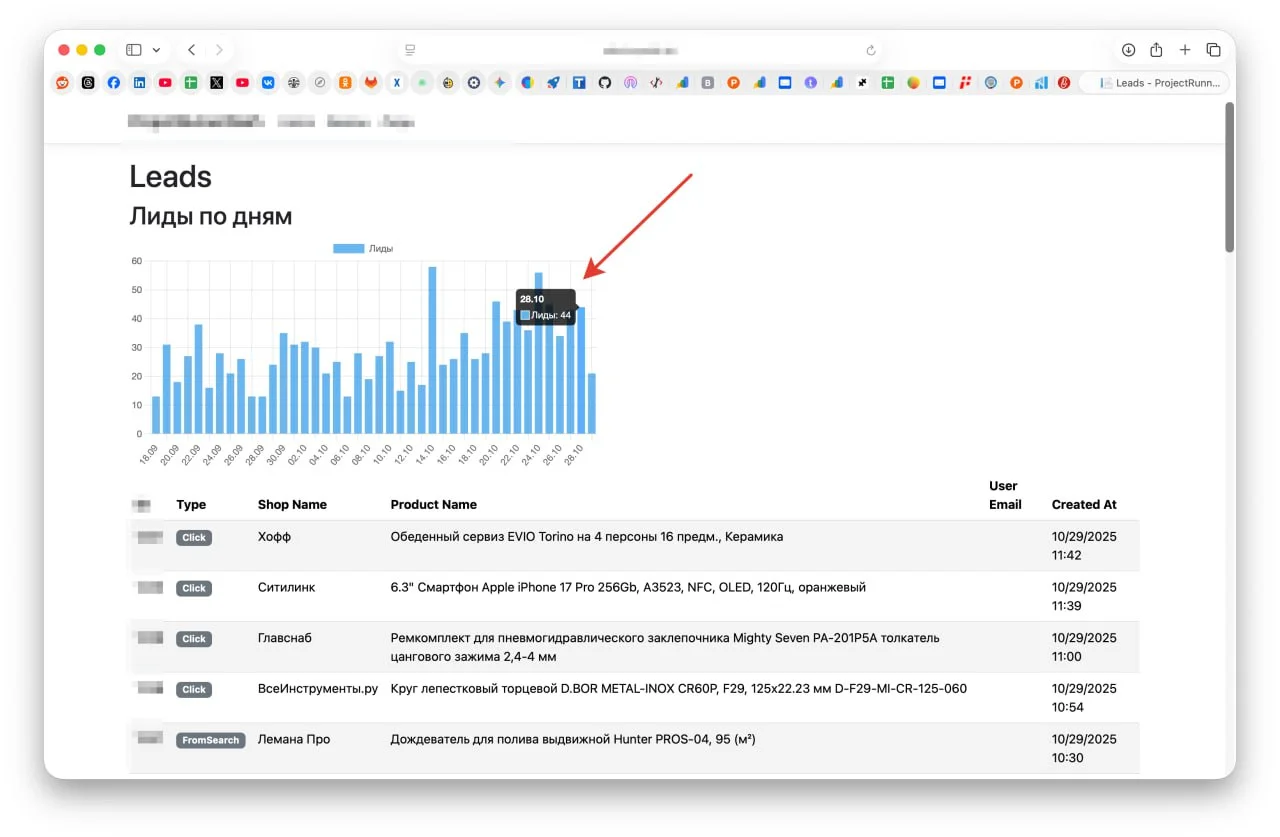The height and width of the screenshot is (837, 1280).
Task: Show downloads in Safari toolbar
Action: point(1128,50)
